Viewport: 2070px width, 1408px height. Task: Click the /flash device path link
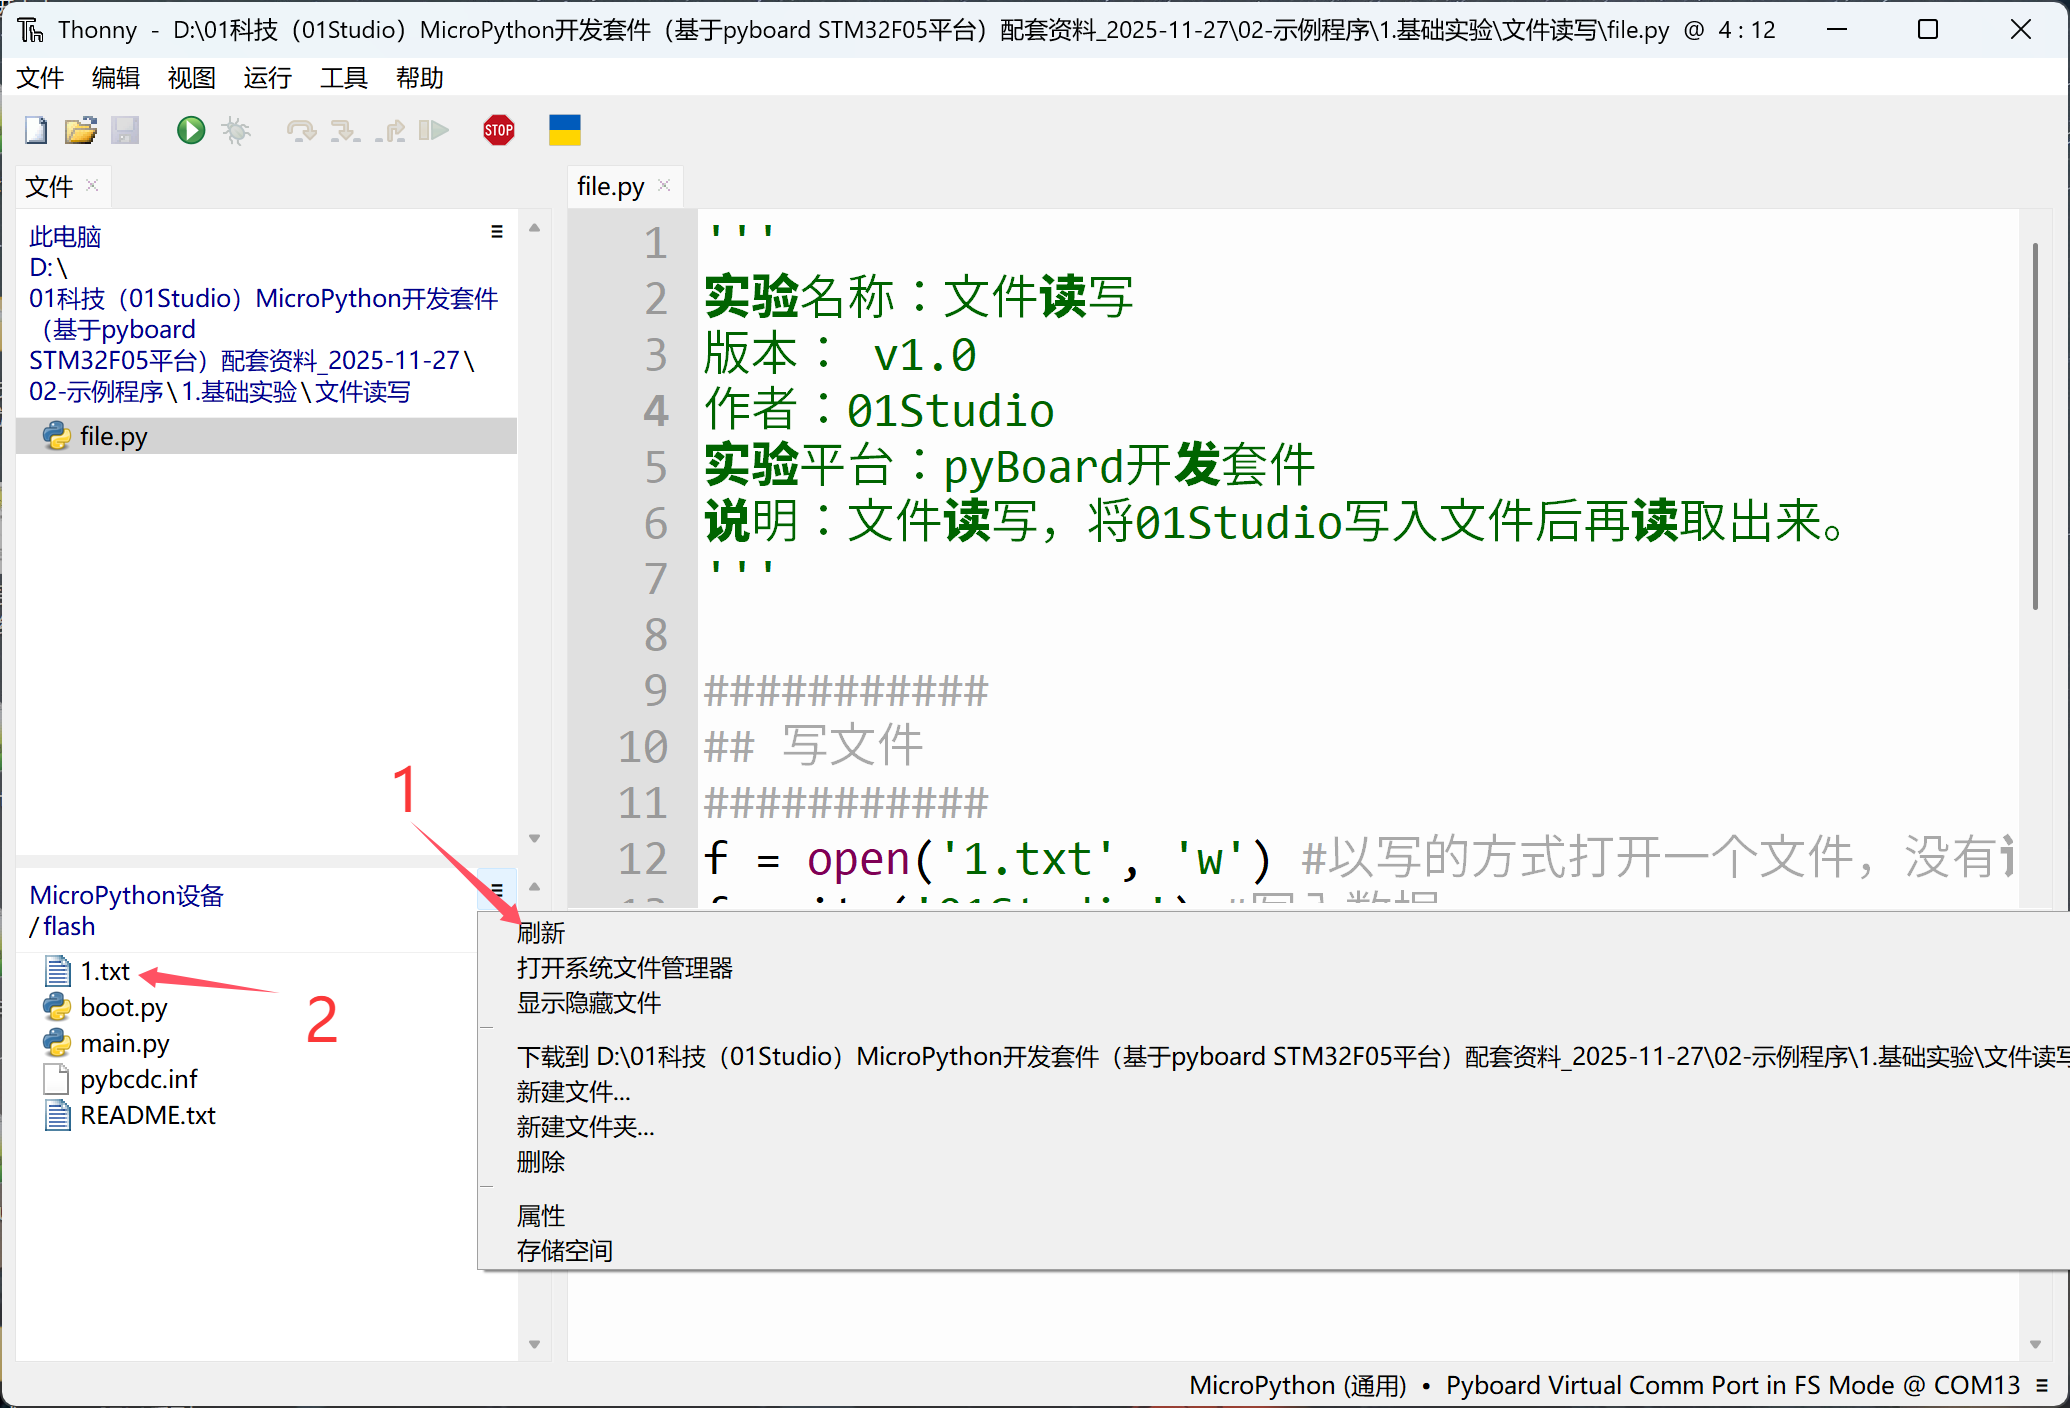click(68, 926)
